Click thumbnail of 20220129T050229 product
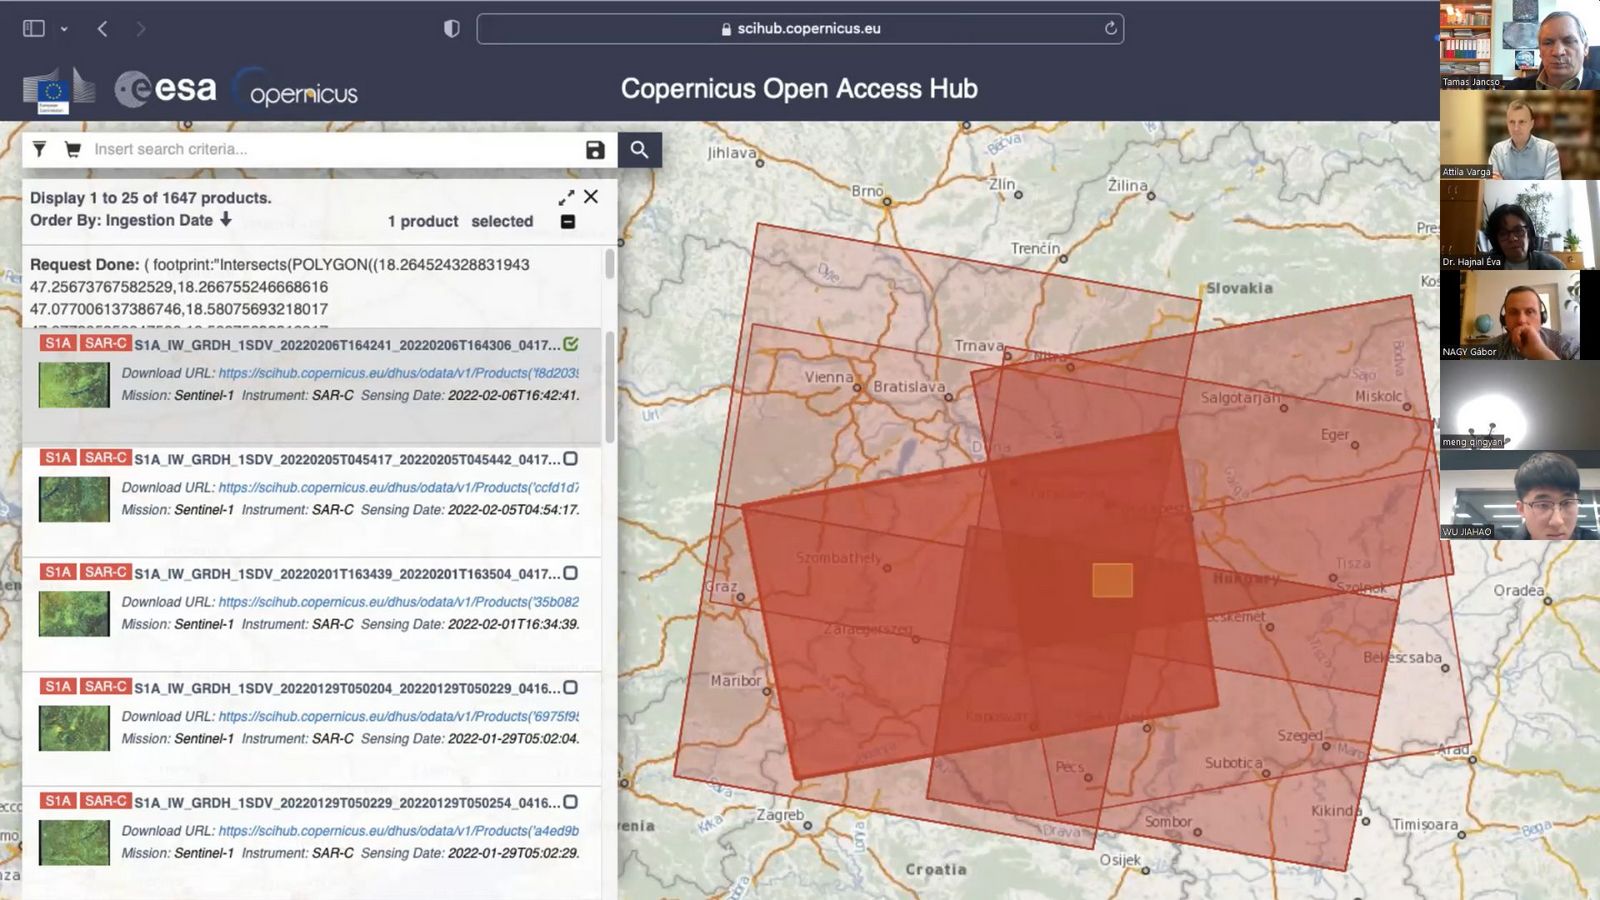The image size is (1600, 900). click(74, 843)
